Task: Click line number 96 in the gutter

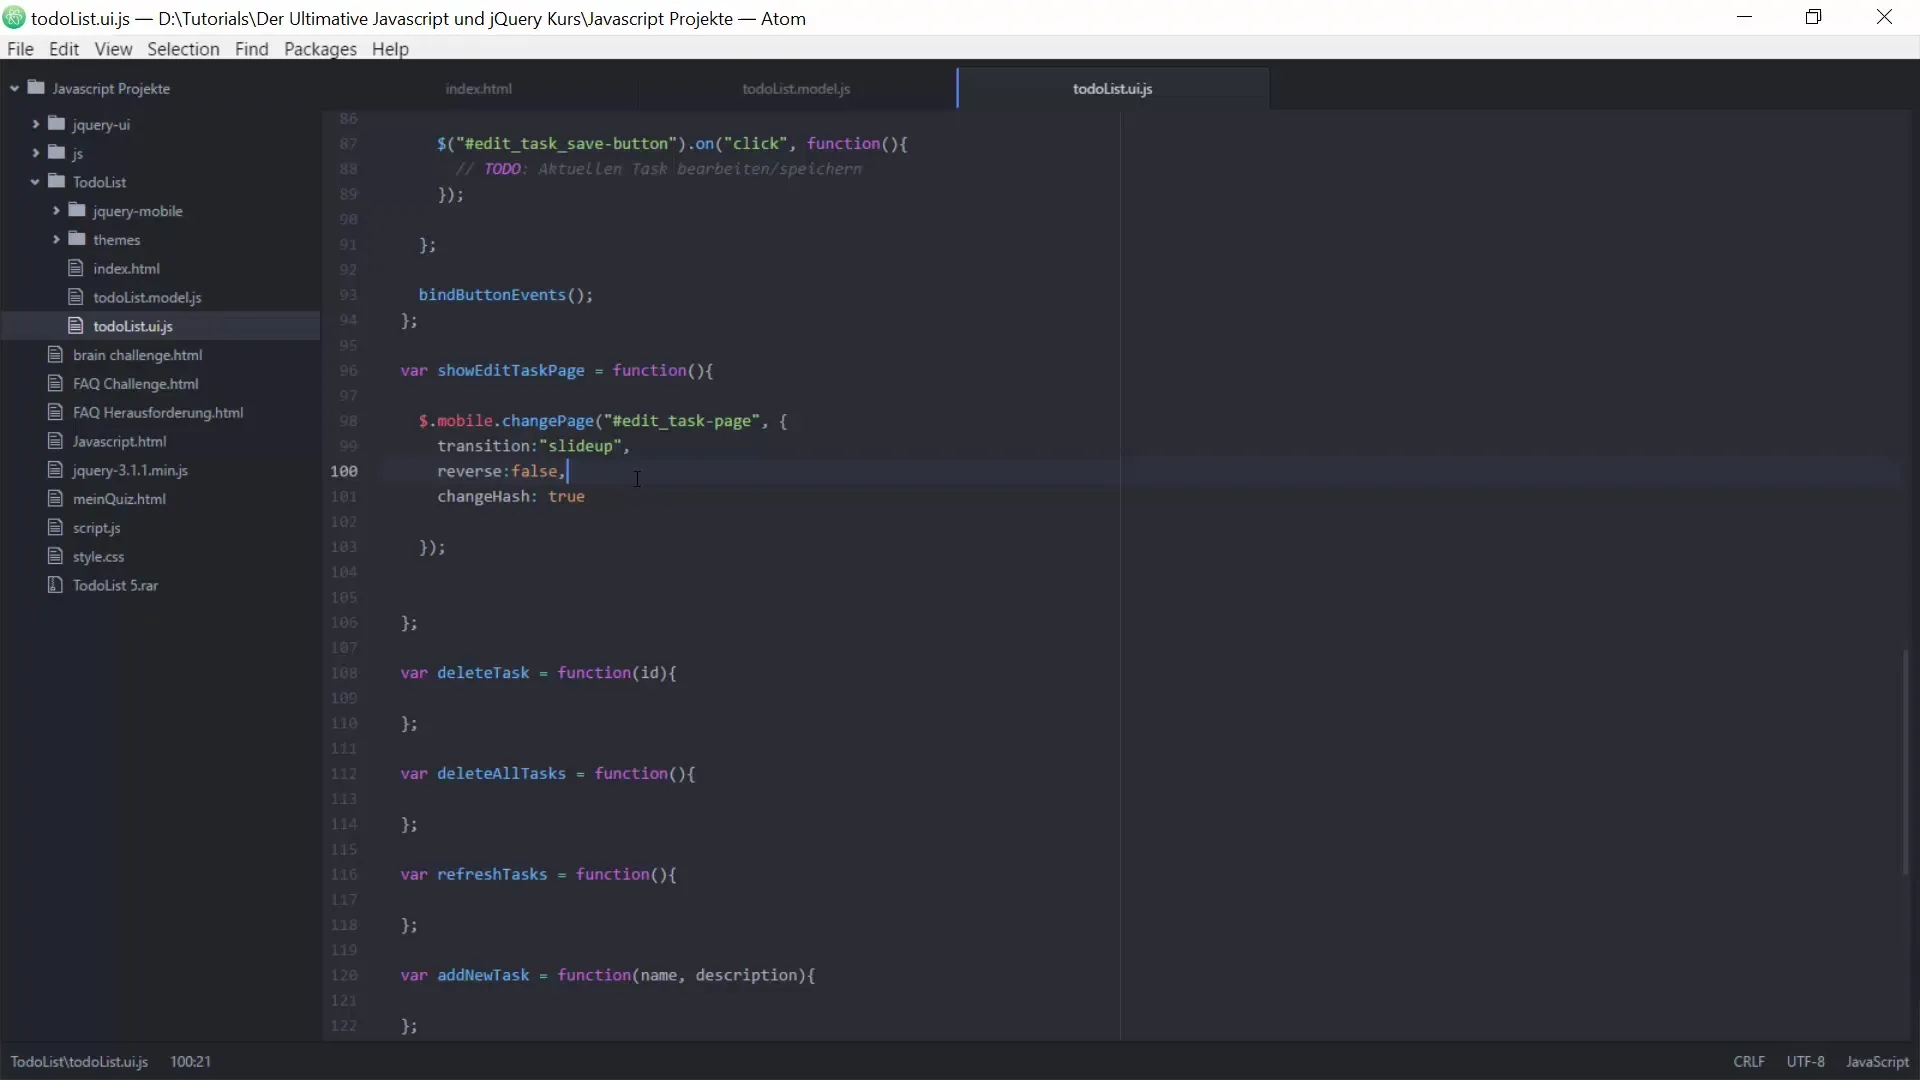Action: pos(347,370)
